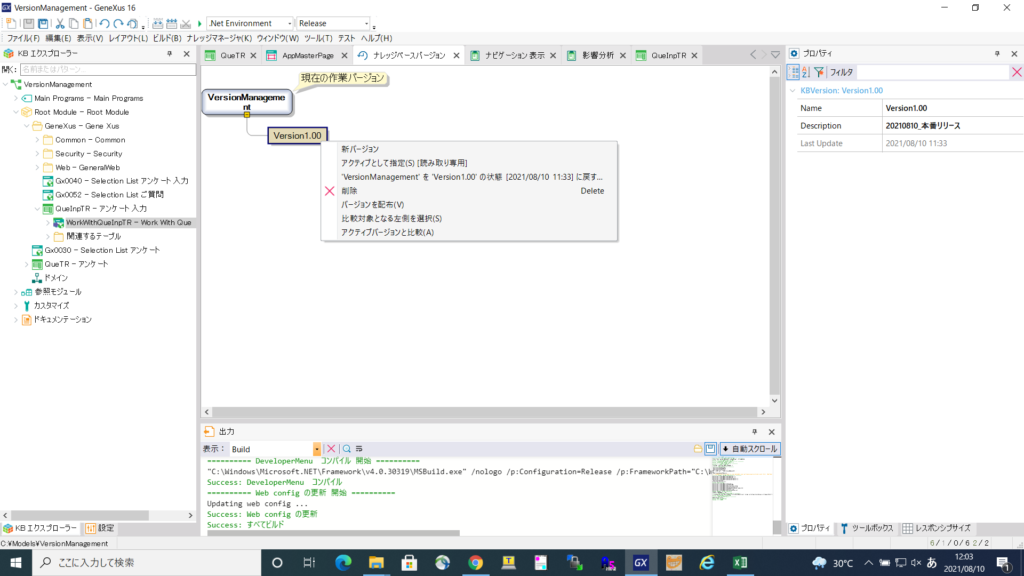Open File Explorer from the taskbar
Screen dimensions: 1024x576
376,562
